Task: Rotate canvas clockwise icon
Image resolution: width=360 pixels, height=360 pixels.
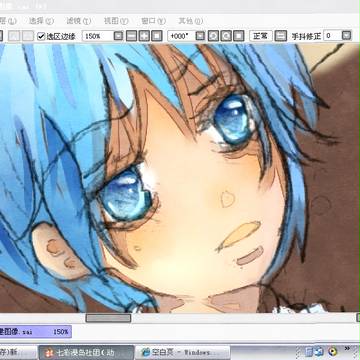Action: [x=226, y=36]
